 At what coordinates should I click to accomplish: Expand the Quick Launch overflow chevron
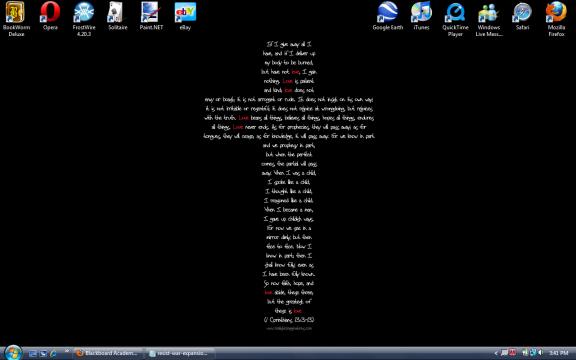67,351
